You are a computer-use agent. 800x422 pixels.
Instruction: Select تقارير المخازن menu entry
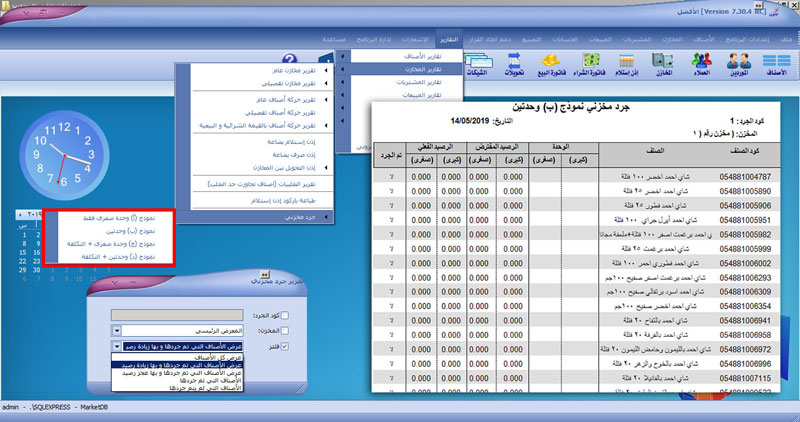(399, 69)
